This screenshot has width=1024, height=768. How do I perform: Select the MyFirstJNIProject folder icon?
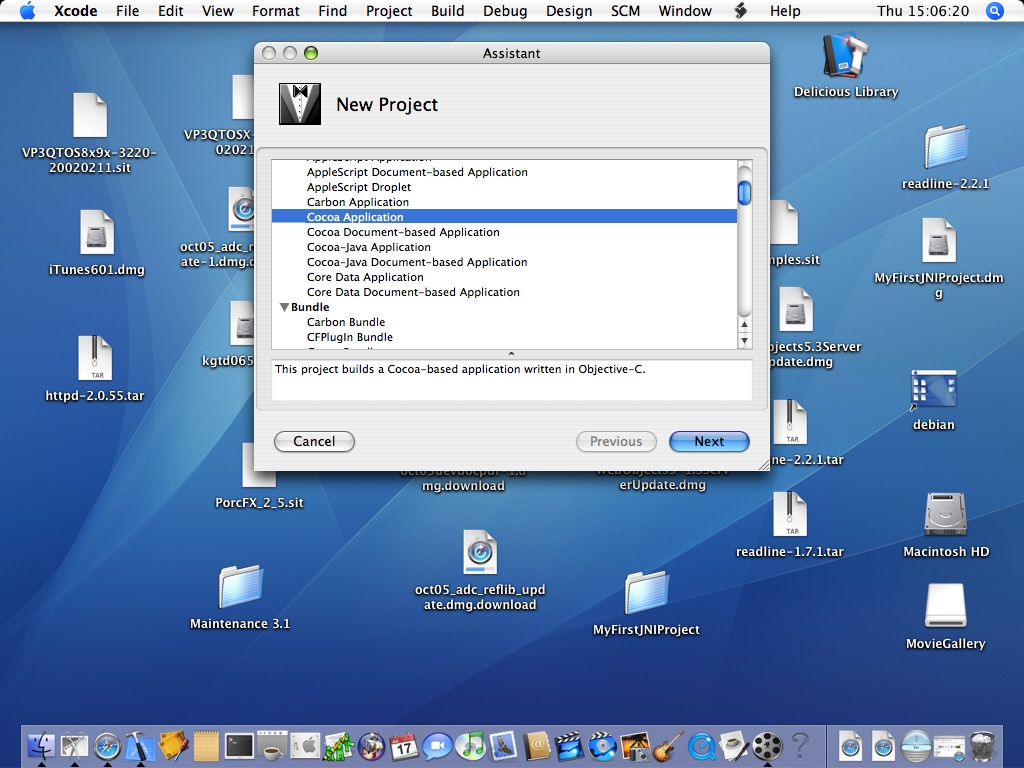pos(646,592)
